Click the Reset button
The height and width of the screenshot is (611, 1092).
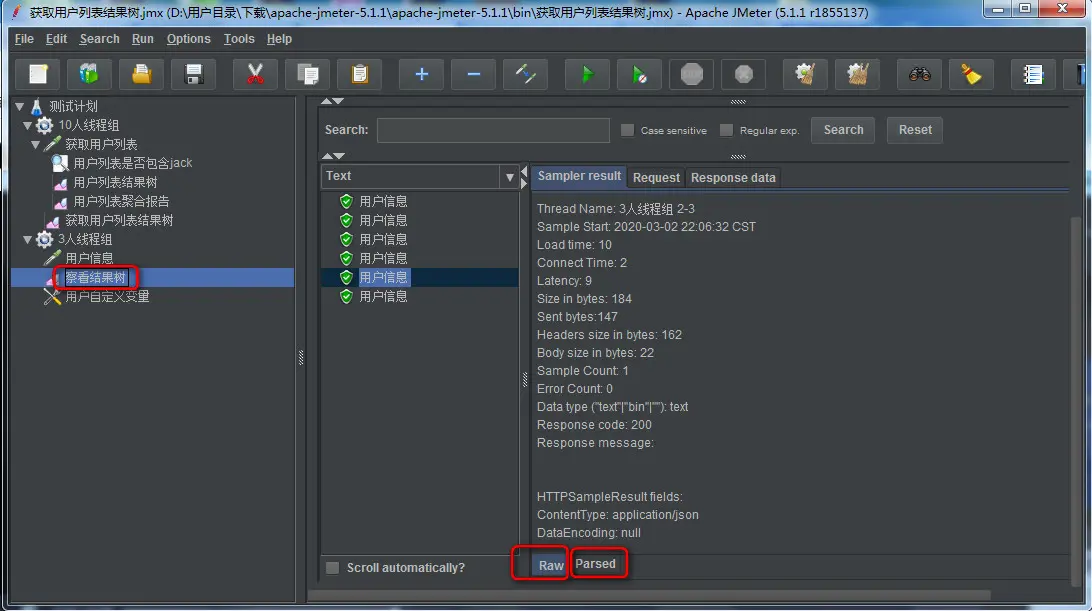click(x=915, y=130)
